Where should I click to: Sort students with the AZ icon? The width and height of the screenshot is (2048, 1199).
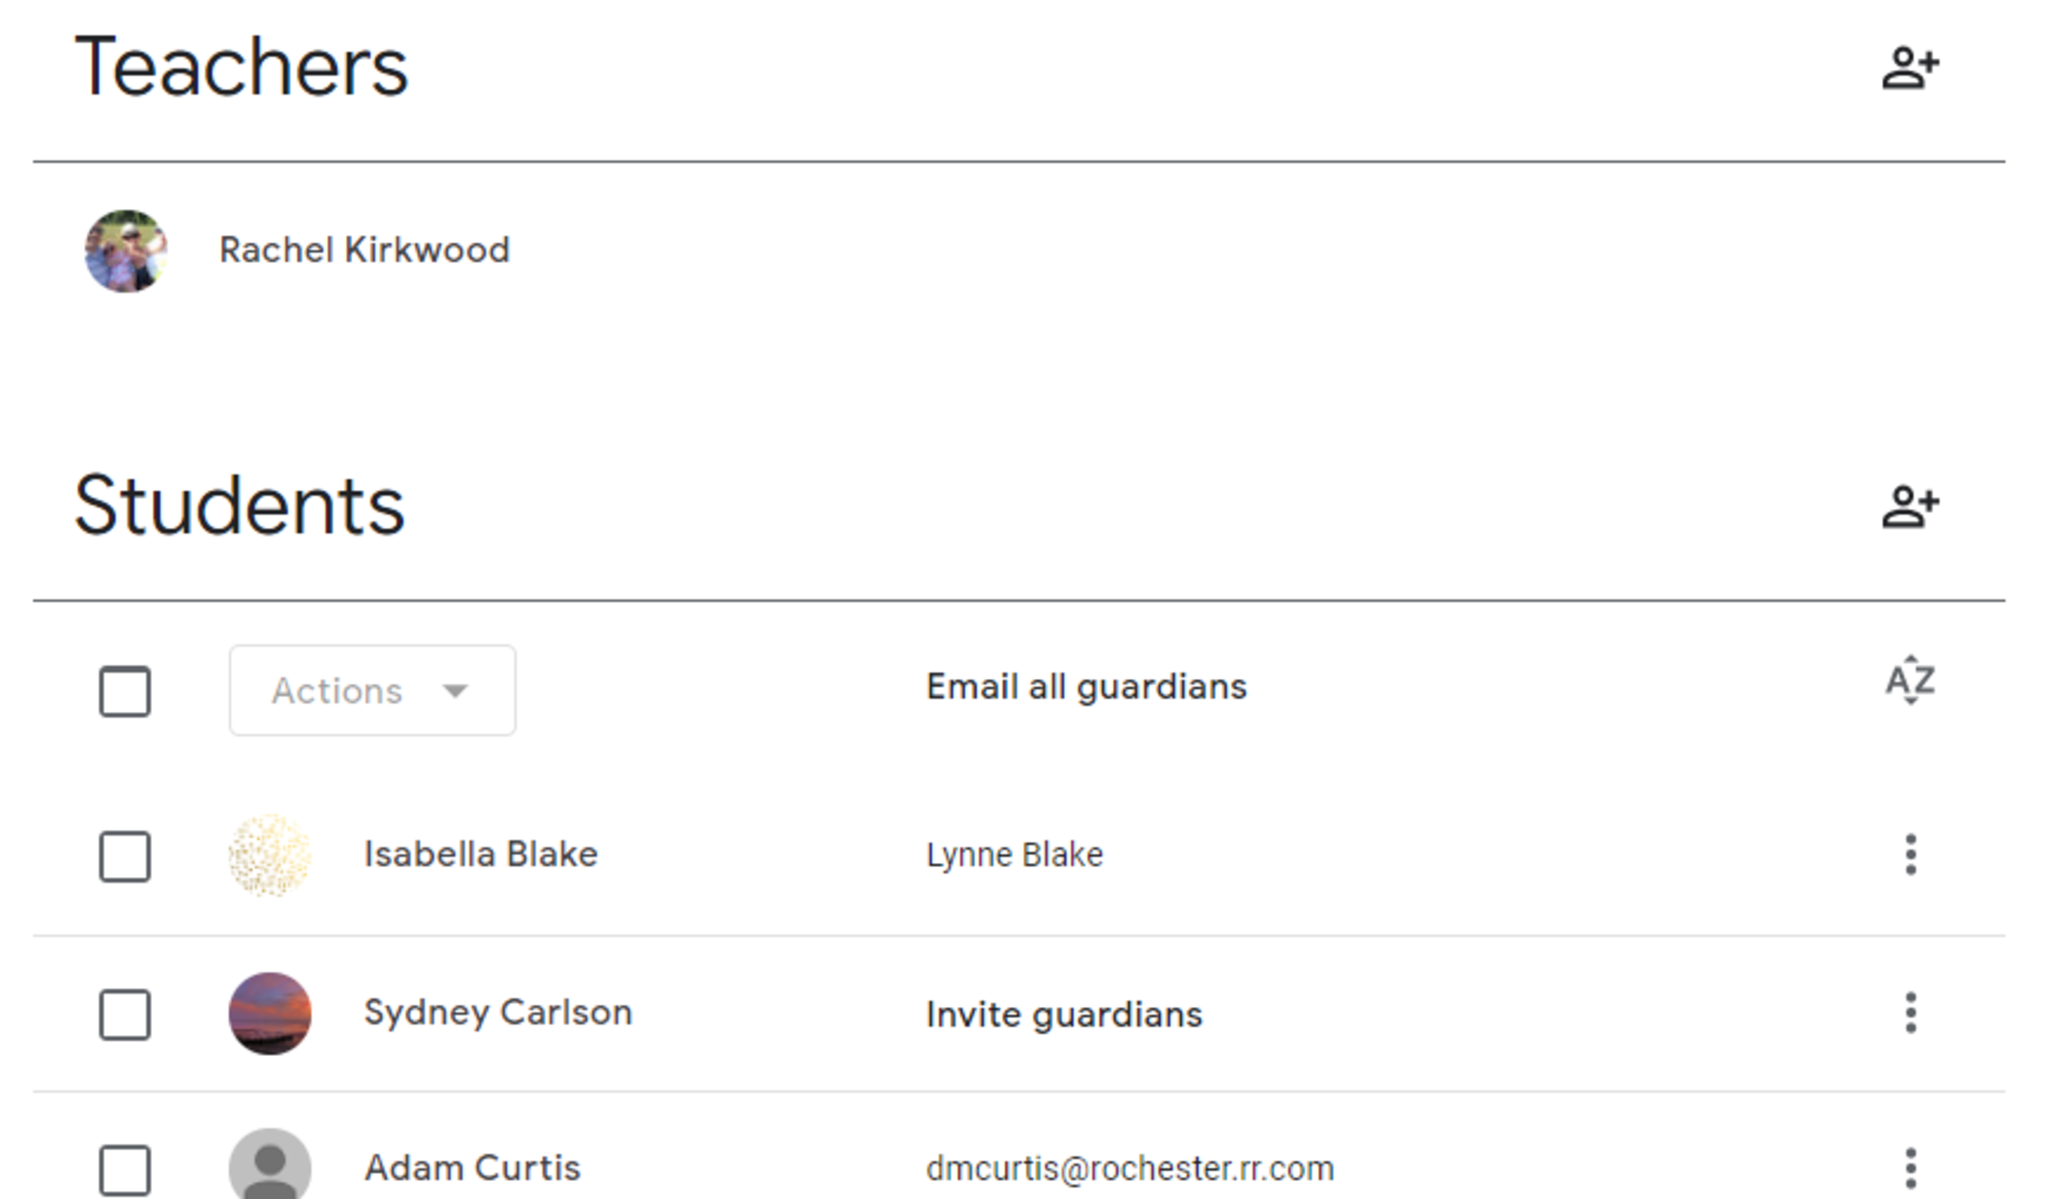click(1909, 681)
